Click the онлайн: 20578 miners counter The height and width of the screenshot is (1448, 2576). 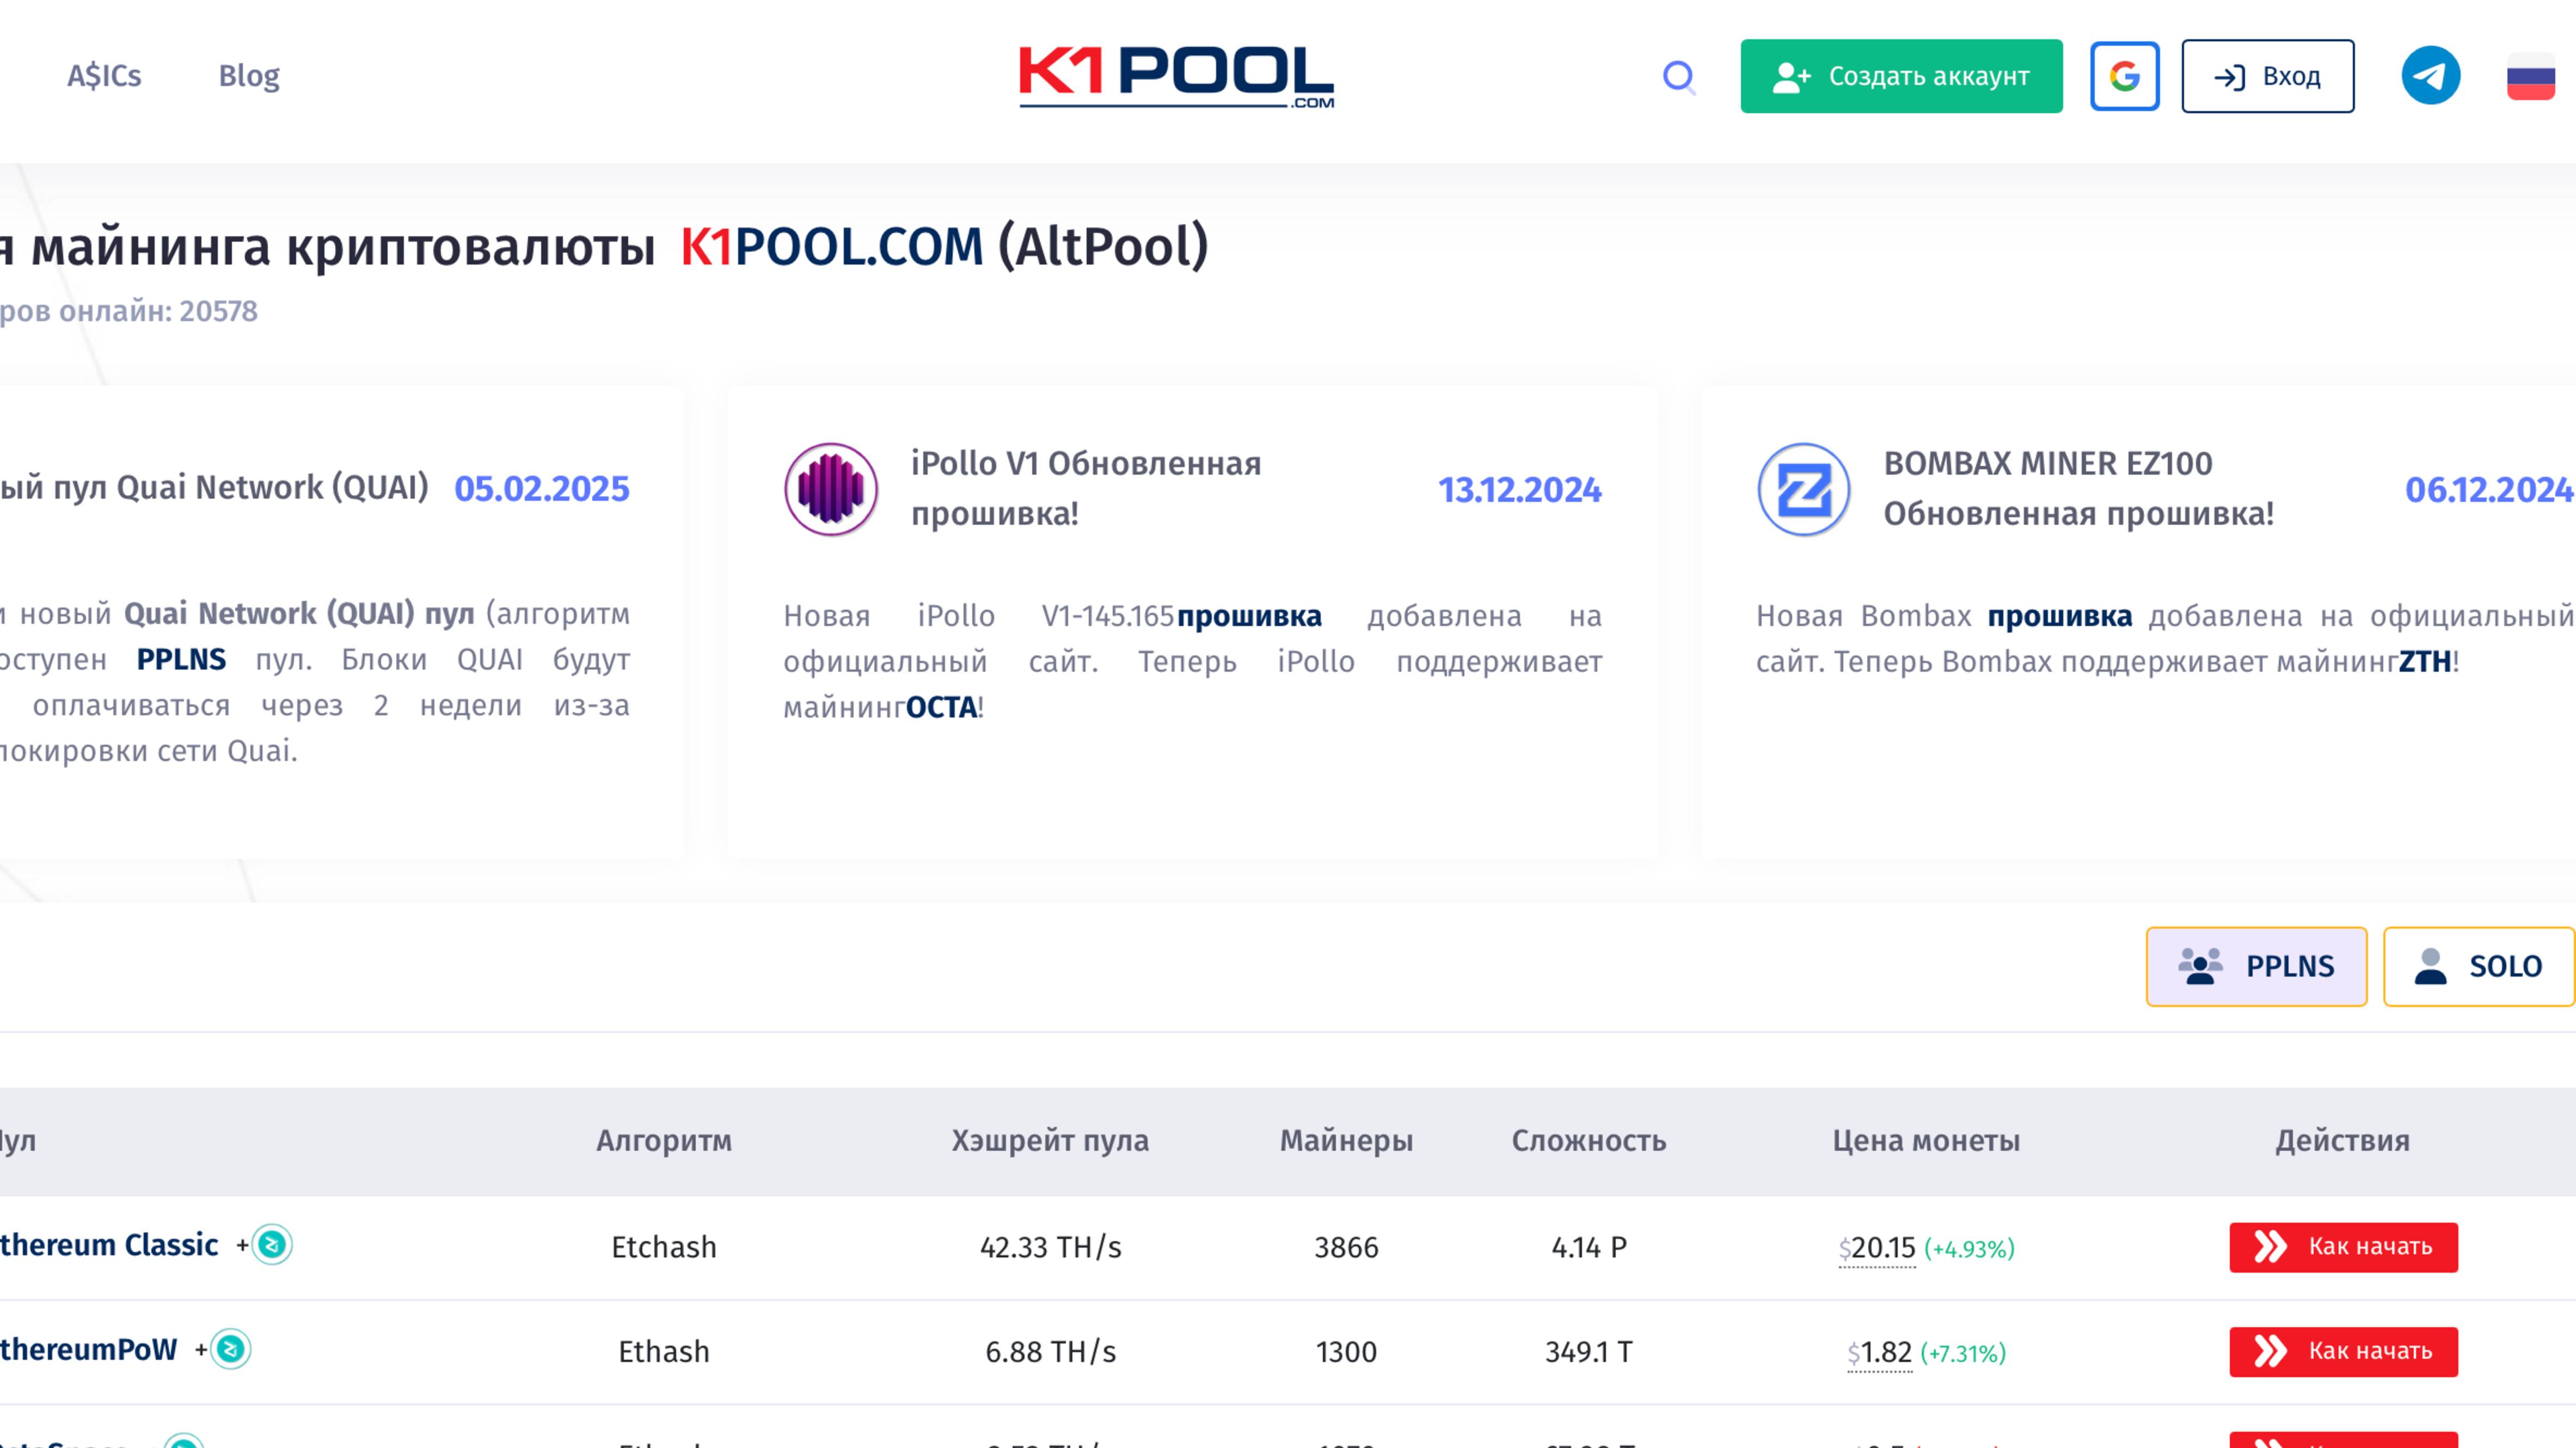158,312
